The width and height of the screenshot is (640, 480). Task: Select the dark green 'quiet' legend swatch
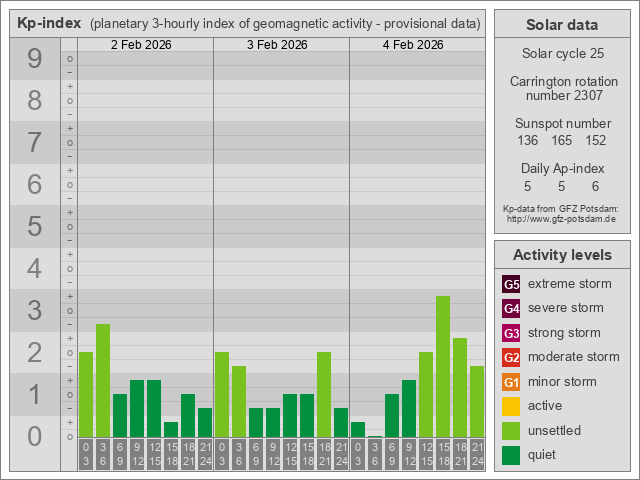tap(511, 455)
